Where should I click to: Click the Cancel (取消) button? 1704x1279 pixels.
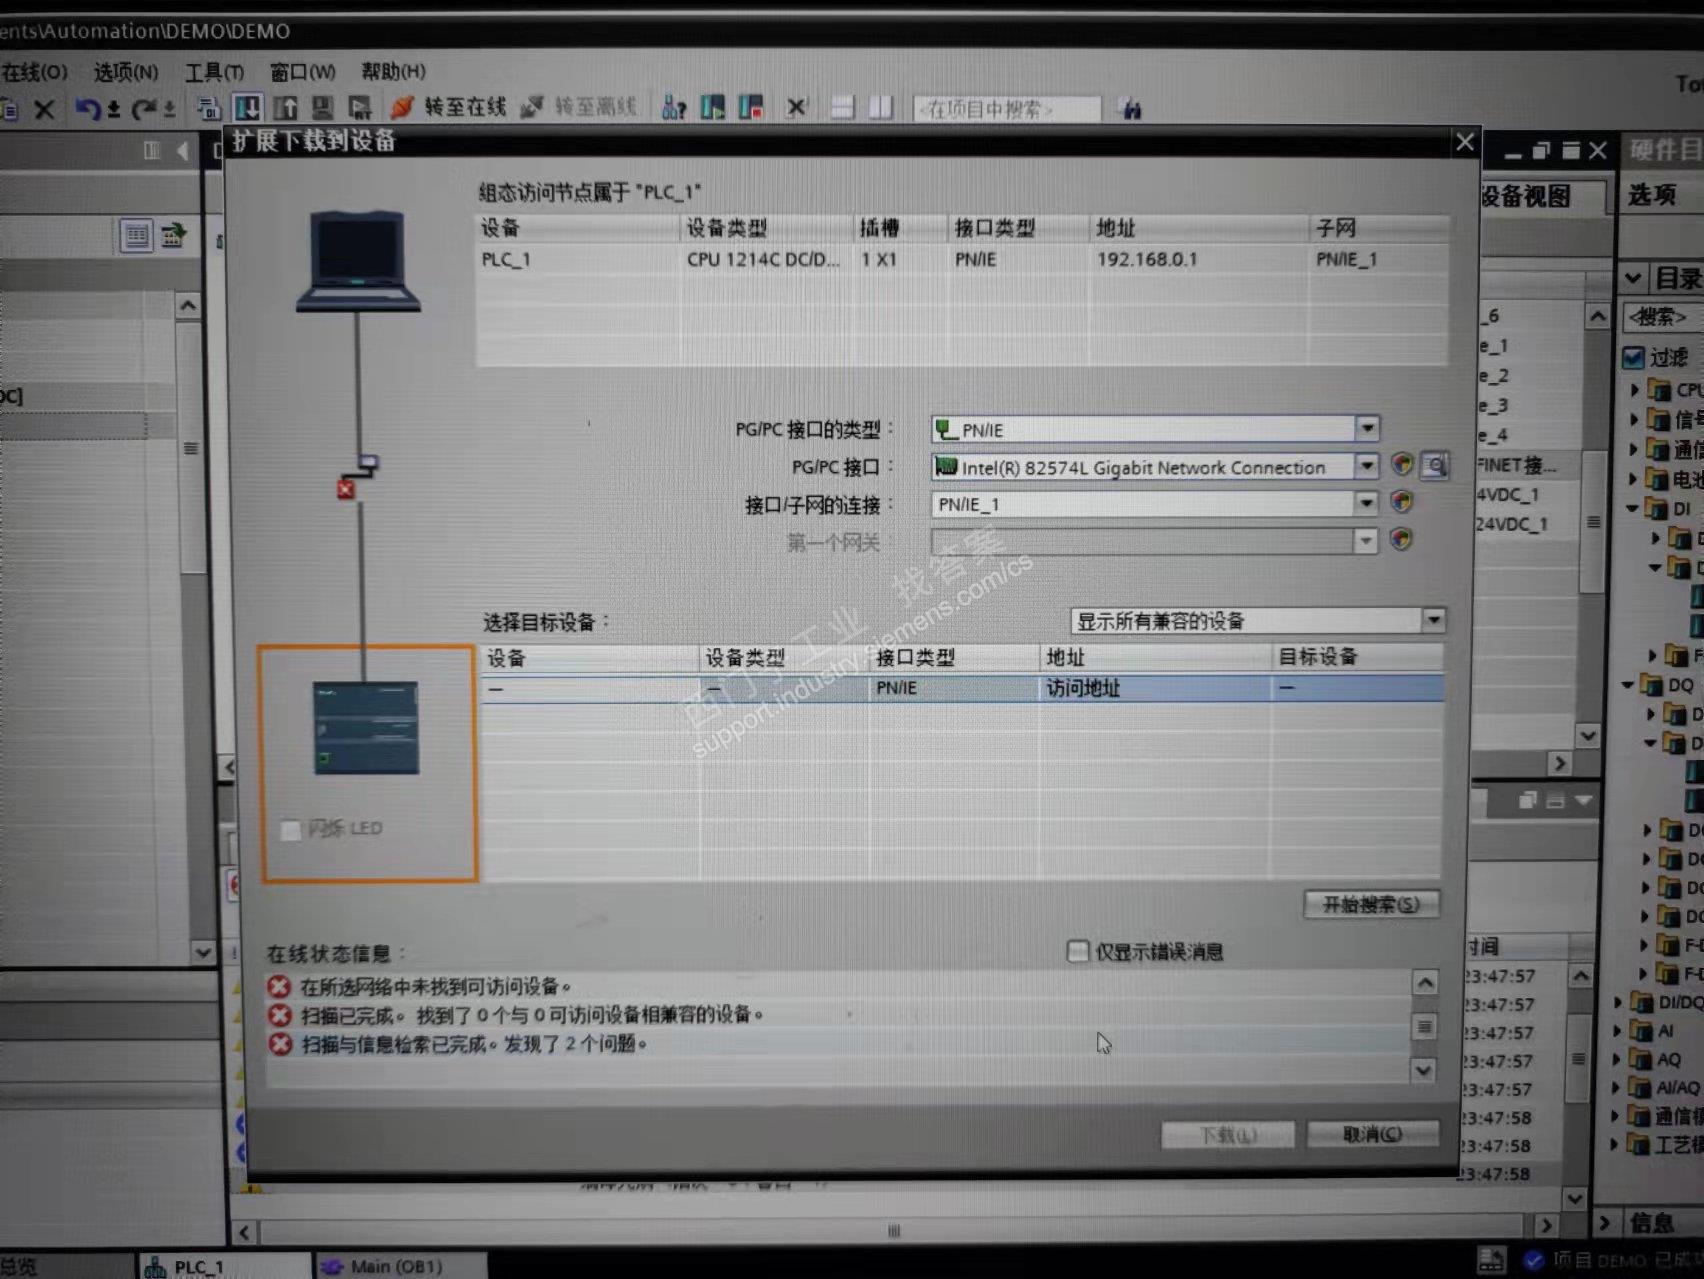pos(1372,1134)
